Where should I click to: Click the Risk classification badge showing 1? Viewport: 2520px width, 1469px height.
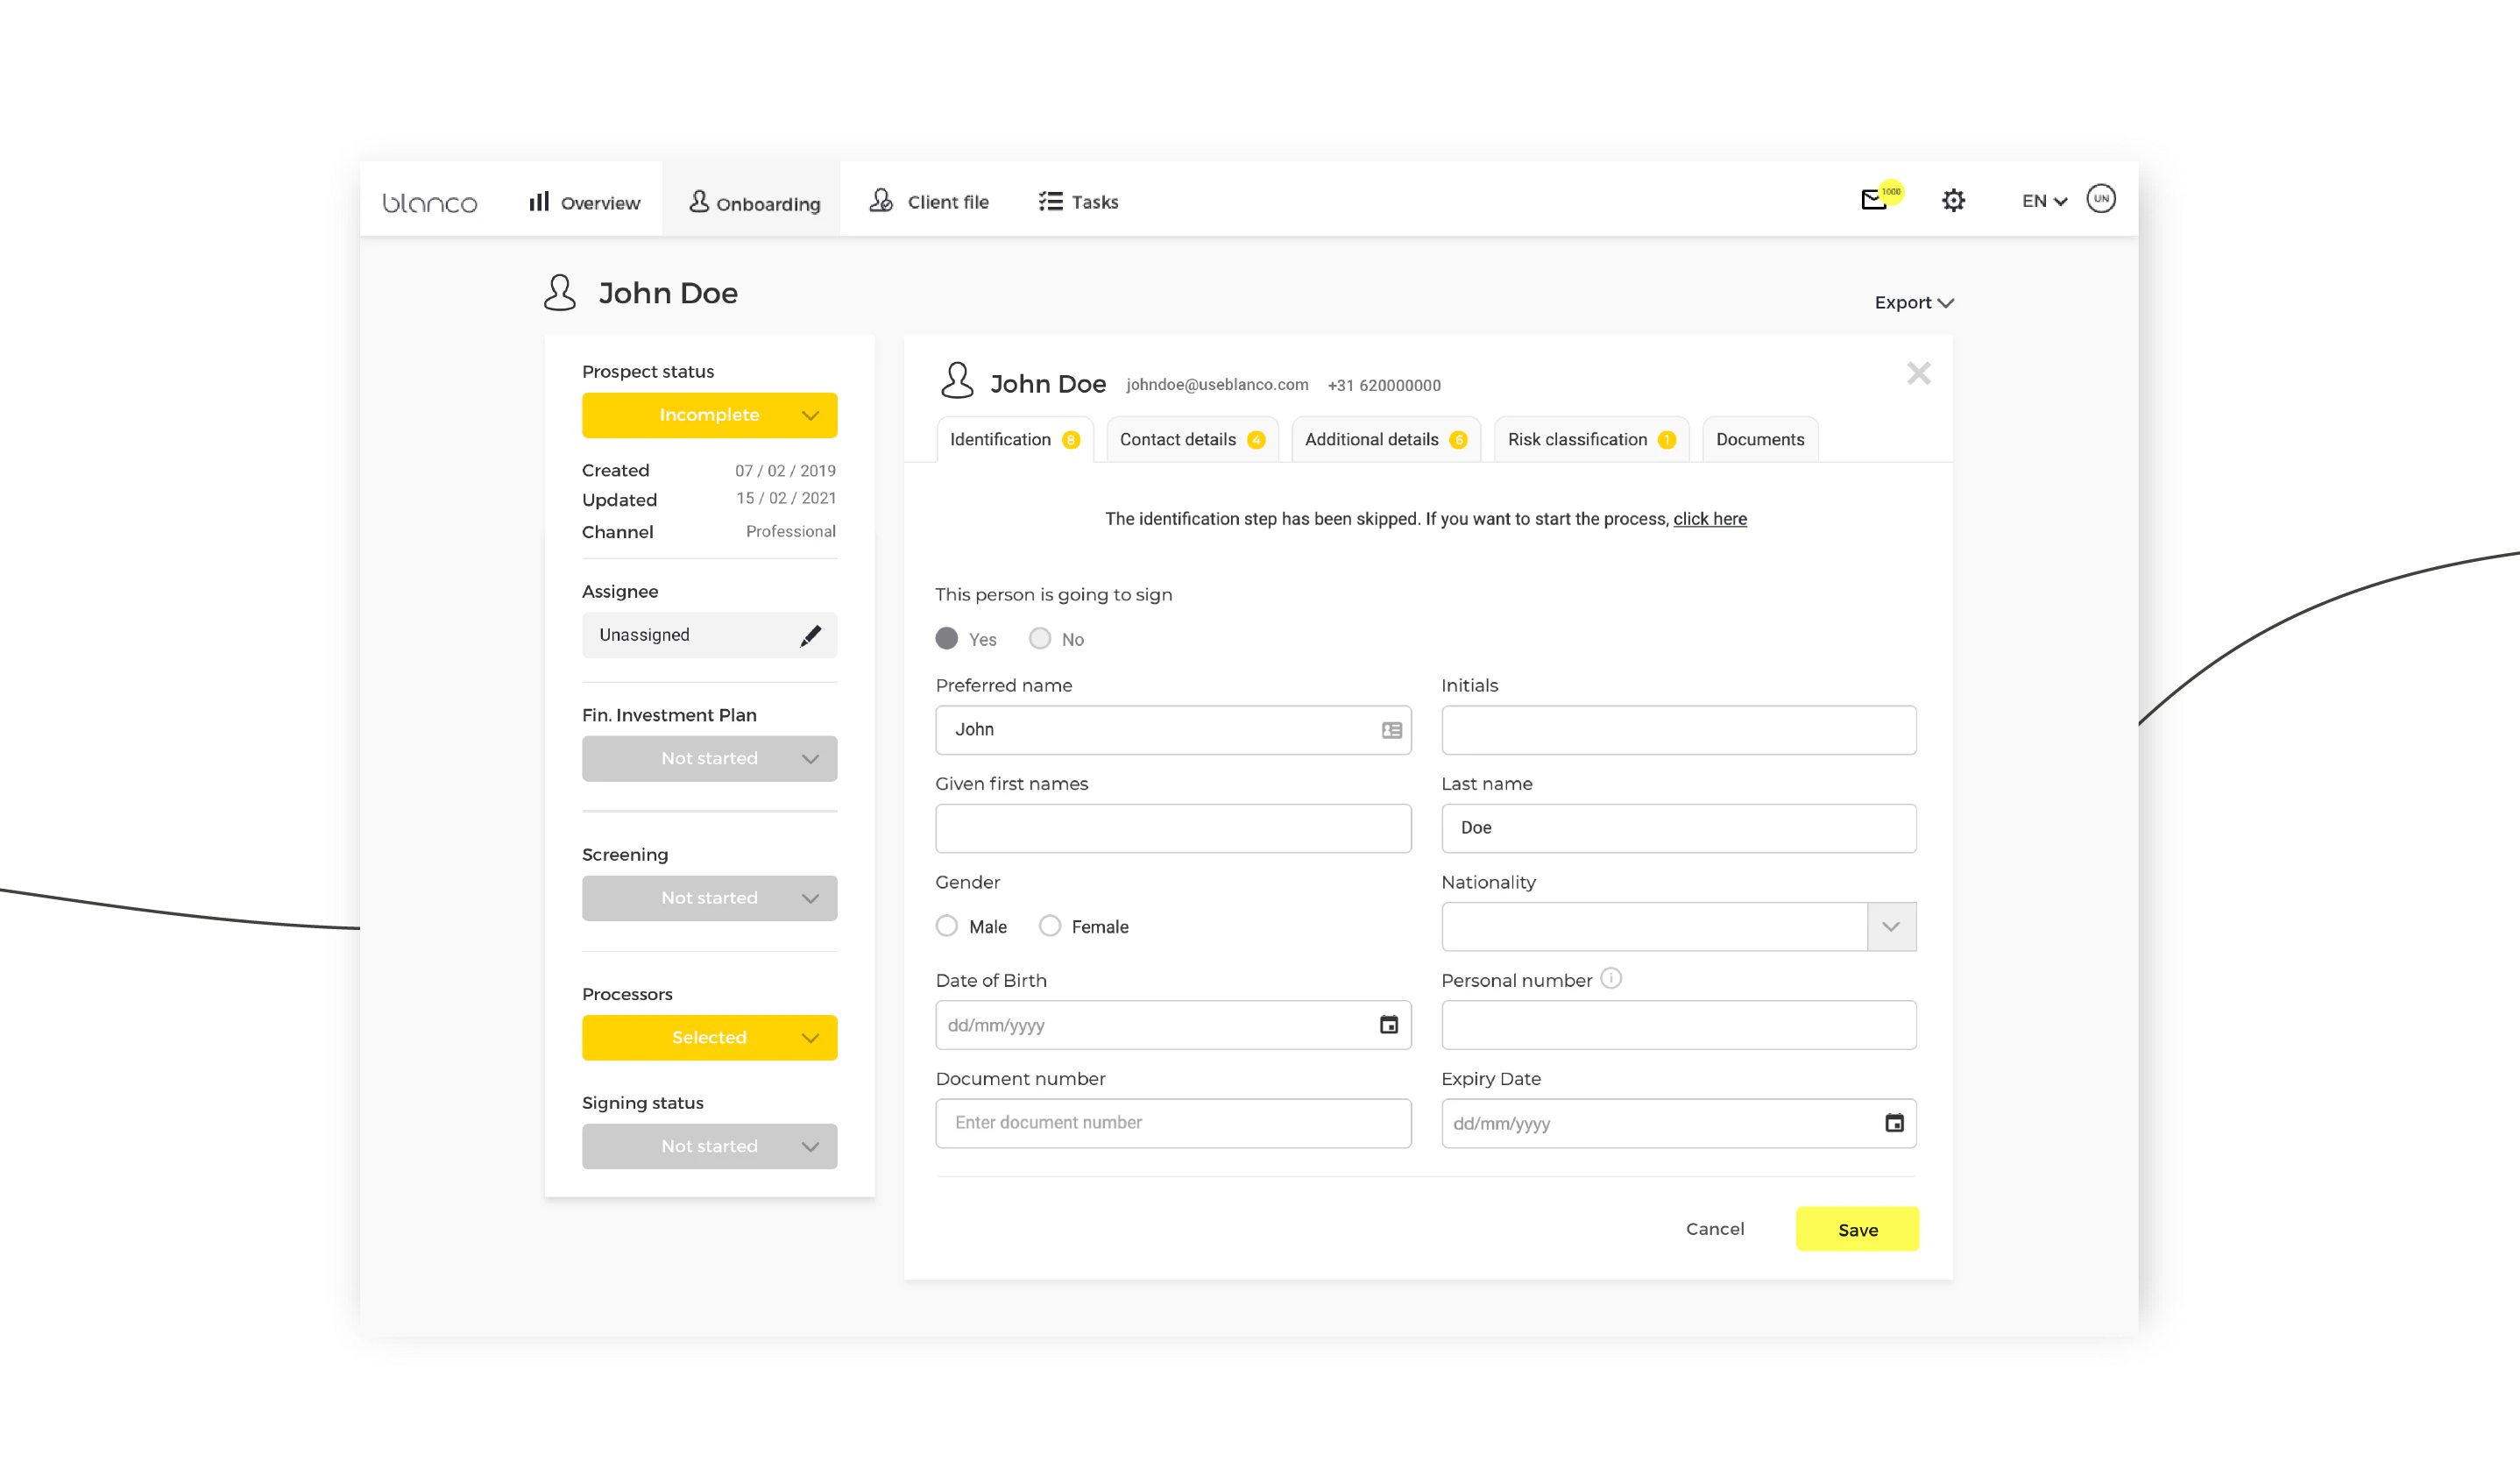[1666, 440]
